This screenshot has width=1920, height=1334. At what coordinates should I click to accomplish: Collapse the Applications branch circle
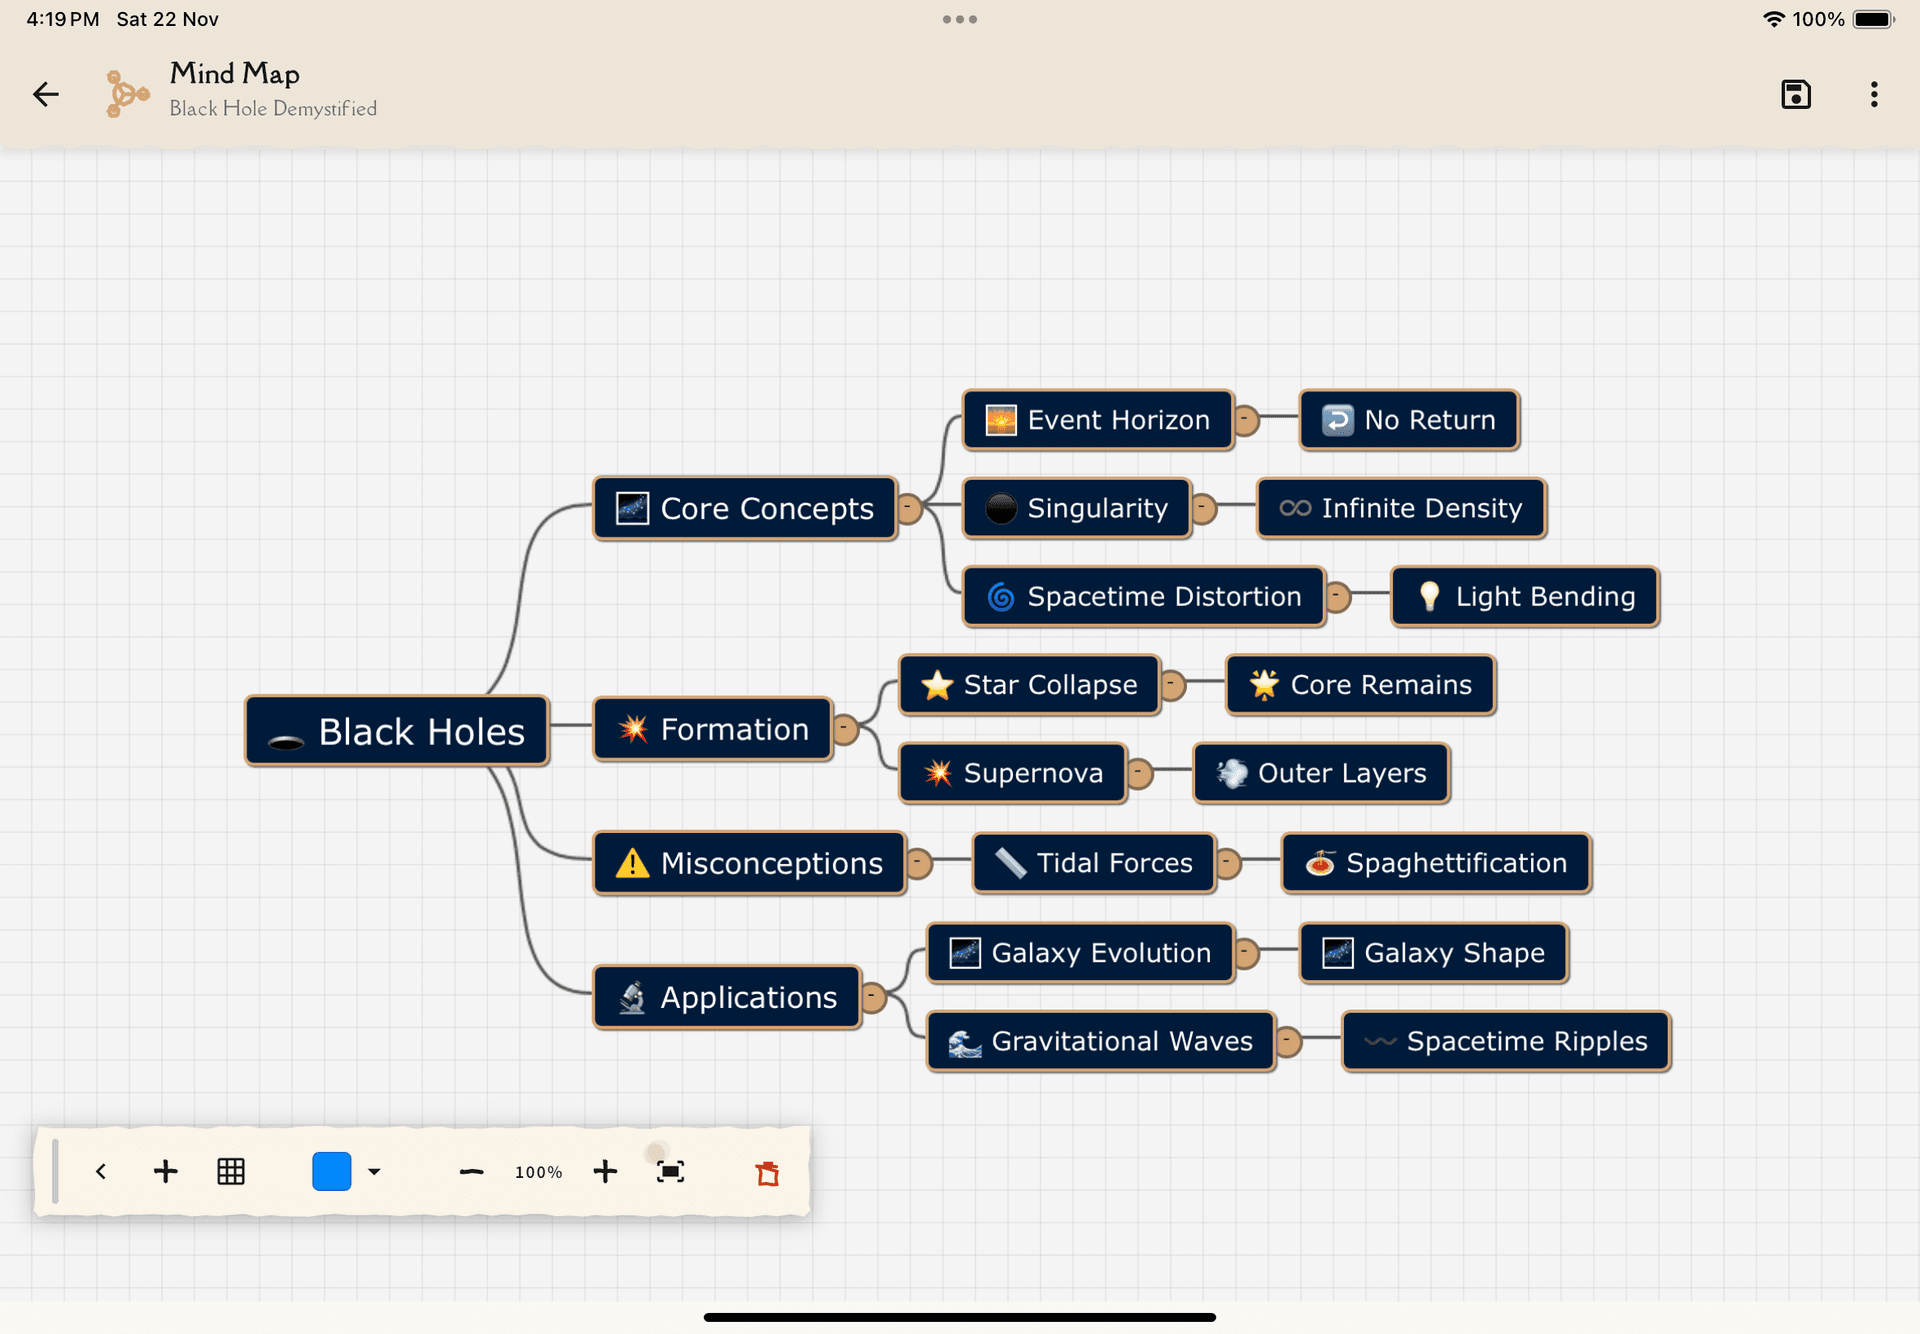click(x=872, y=997)
